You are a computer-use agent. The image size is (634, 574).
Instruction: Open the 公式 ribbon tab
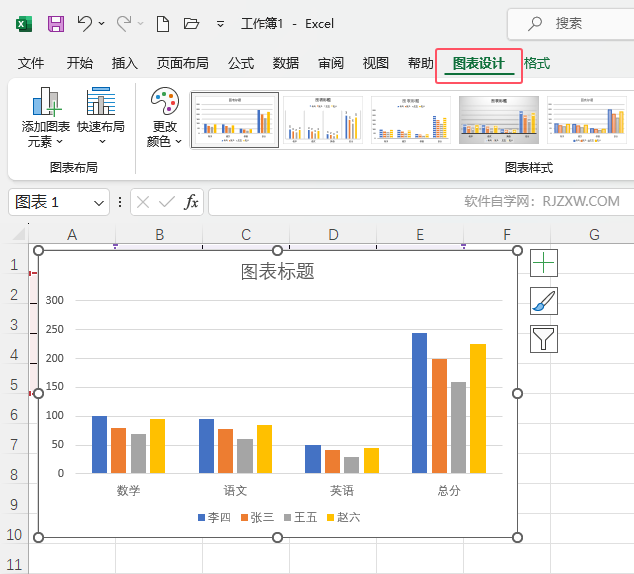coord(241,63)
